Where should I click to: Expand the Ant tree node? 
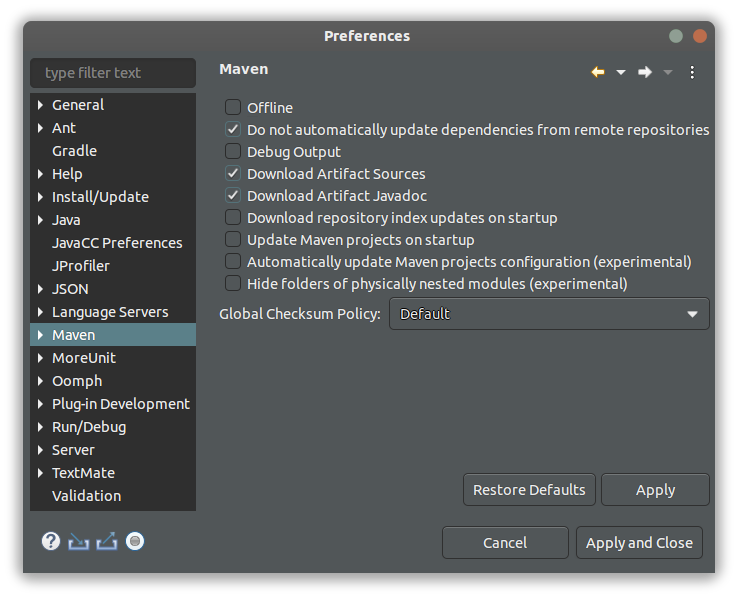40,128
